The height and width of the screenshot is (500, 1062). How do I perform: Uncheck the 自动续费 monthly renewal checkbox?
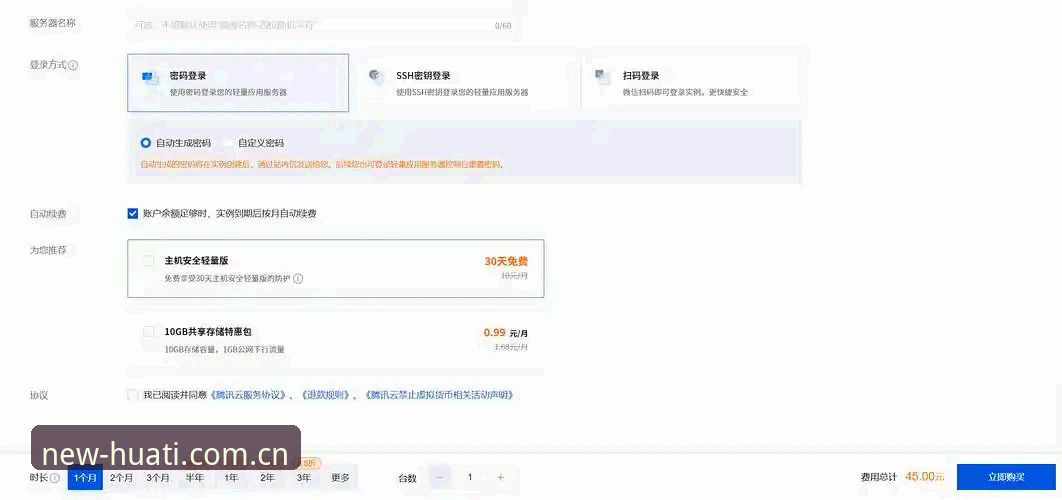coord(133,213)
